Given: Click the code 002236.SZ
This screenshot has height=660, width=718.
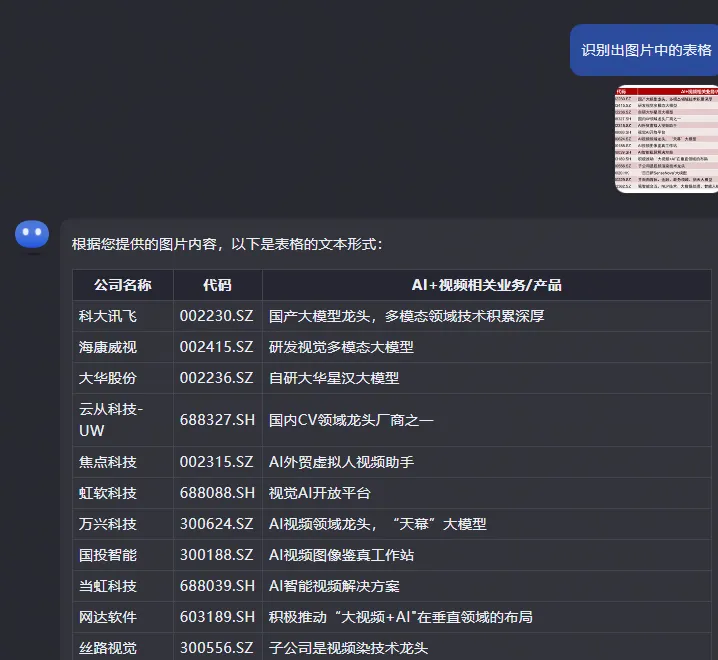Looking at the screenshot, I should [x=217, y=378].
